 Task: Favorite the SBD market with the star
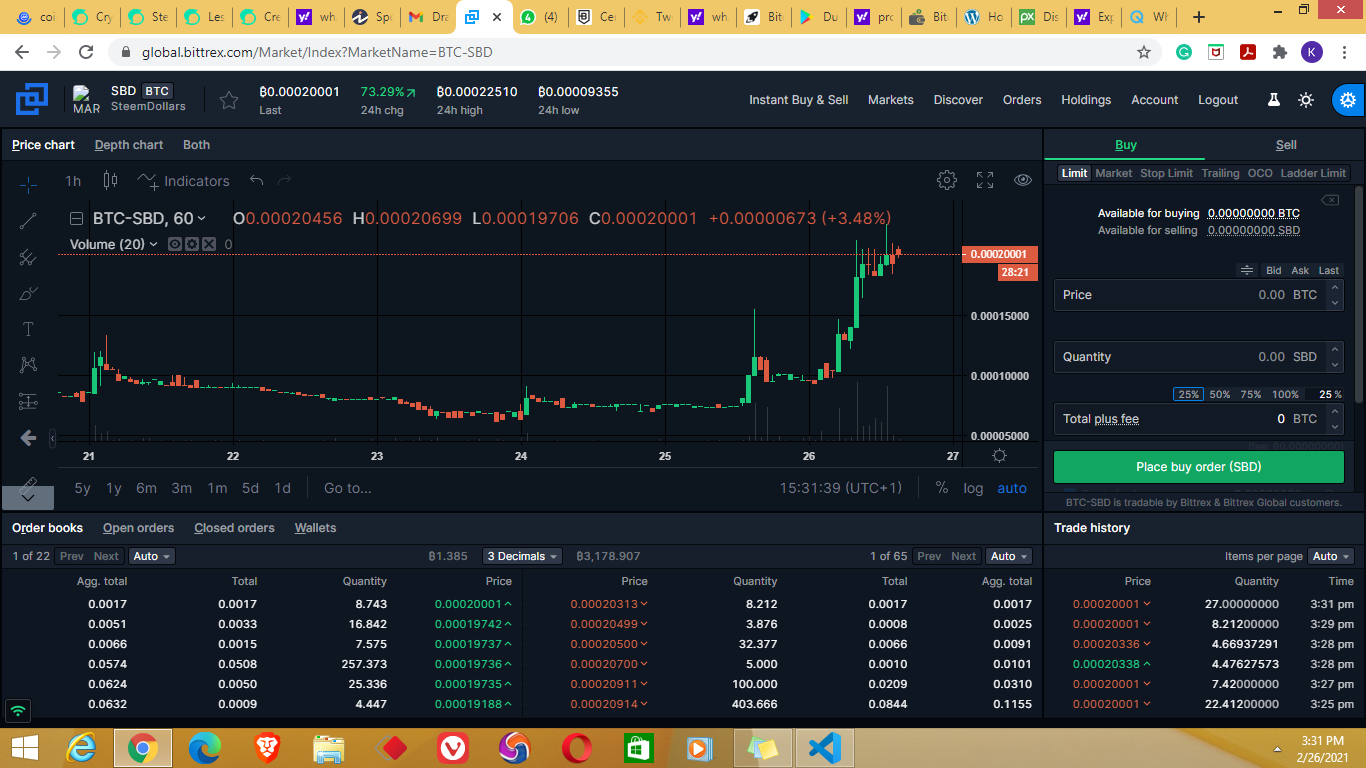point(229,100)
